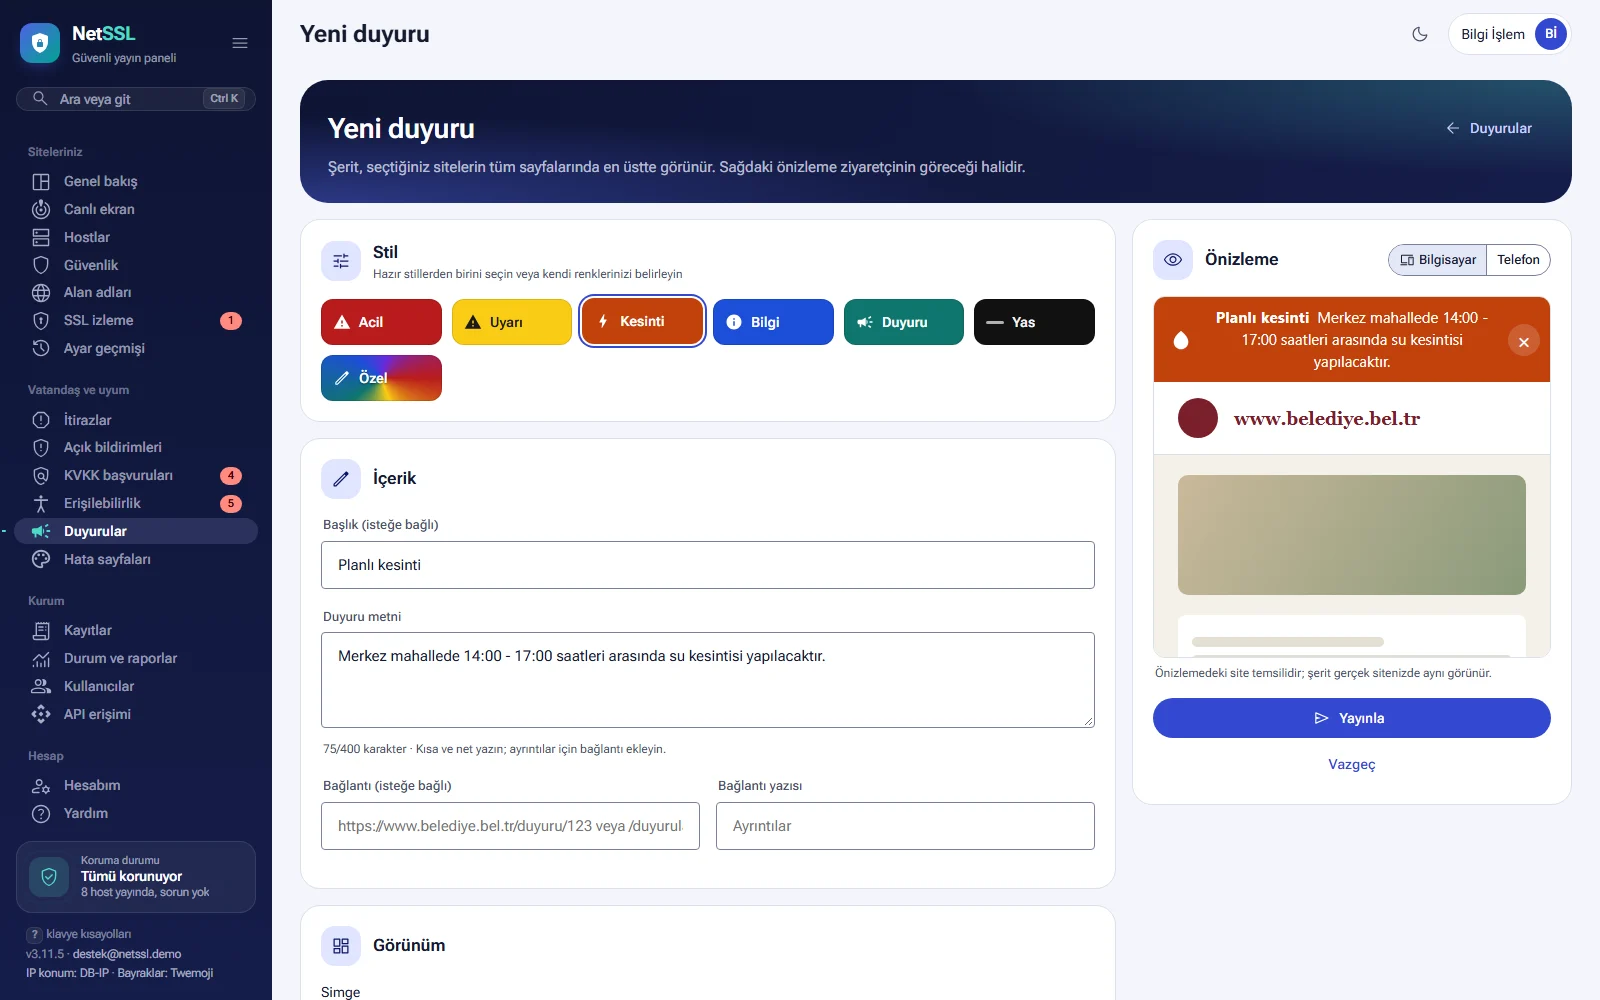
Task: Open SSL izleme with one alert
Action: [x=136, y=320]
